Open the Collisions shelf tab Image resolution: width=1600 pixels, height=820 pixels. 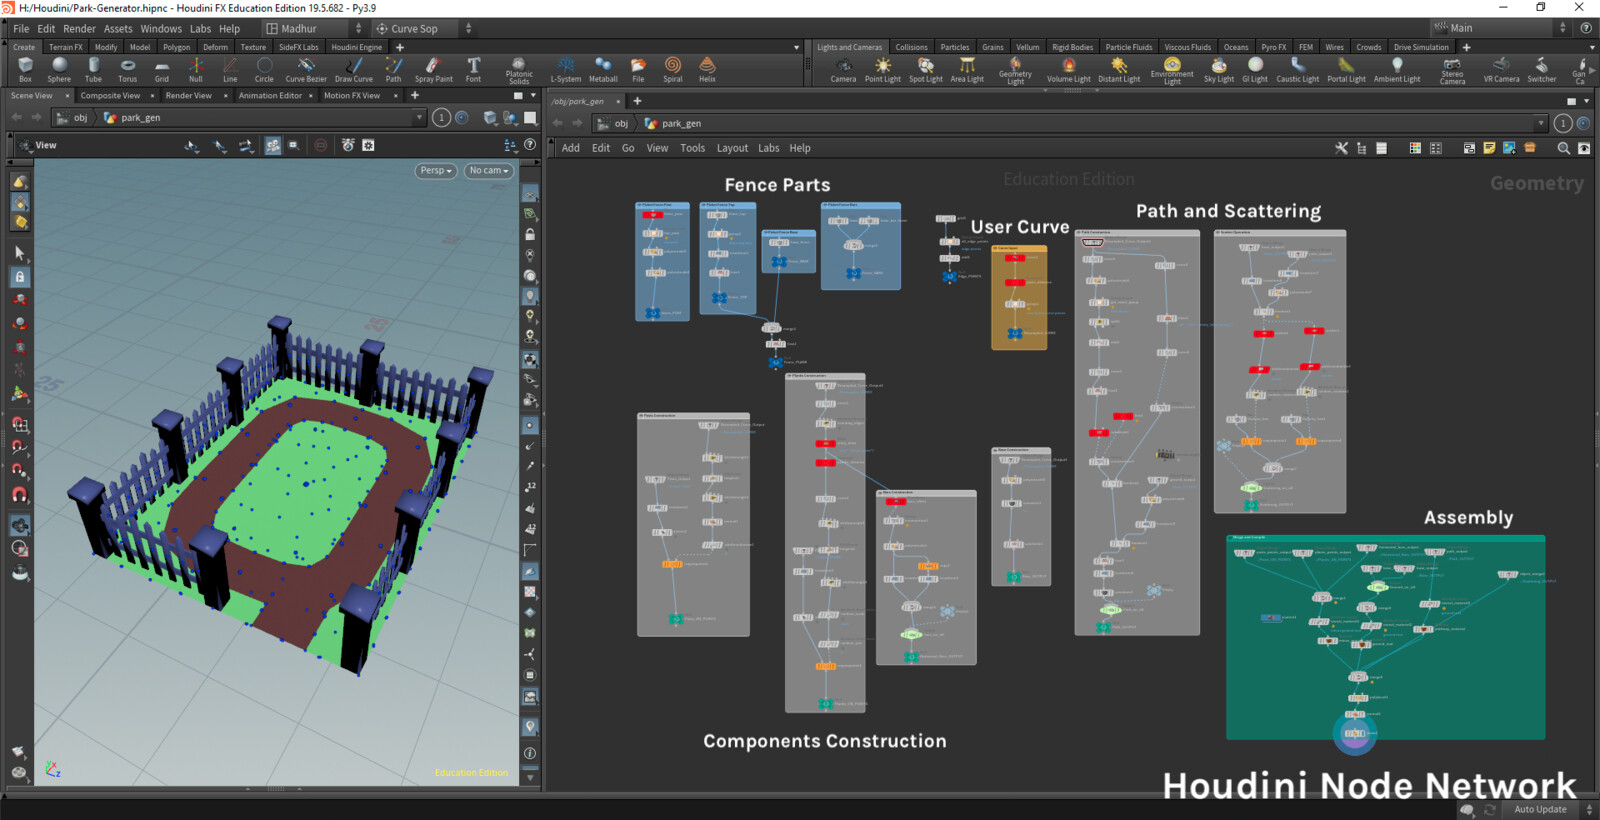coord(911,47)
